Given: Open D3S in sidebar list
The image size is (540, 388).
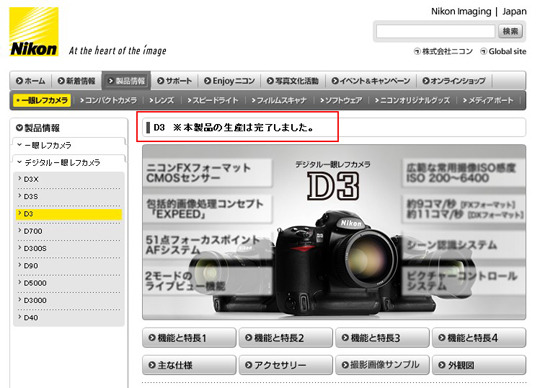Looking at the screenshot, I should coord(69,197).
